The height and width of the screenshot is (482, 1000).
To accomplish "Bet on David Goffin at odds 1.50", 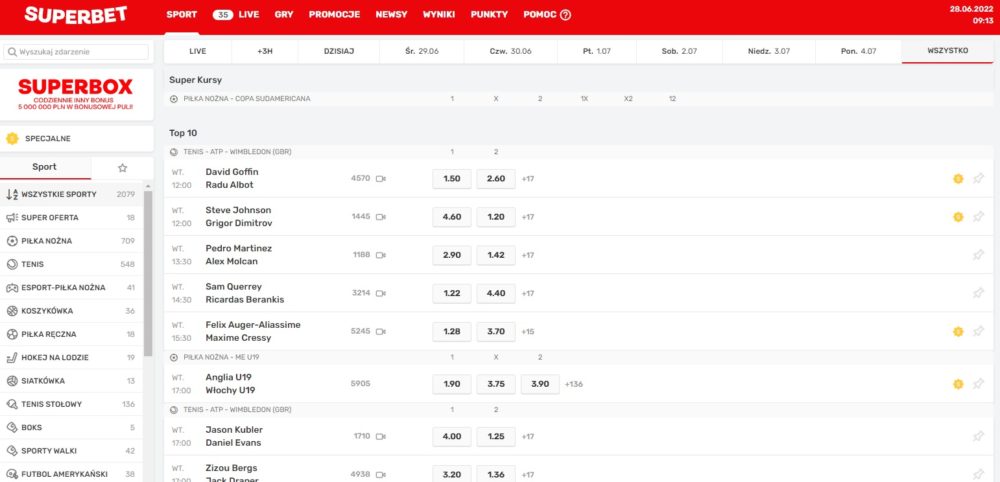I will pos(452,179).
